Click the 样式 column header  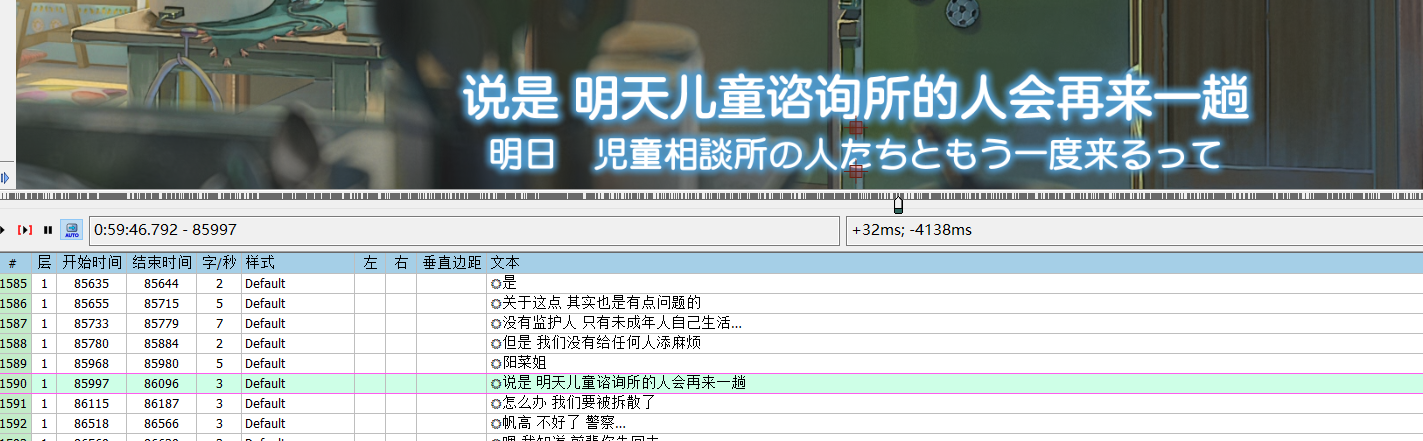coord(298,263)
